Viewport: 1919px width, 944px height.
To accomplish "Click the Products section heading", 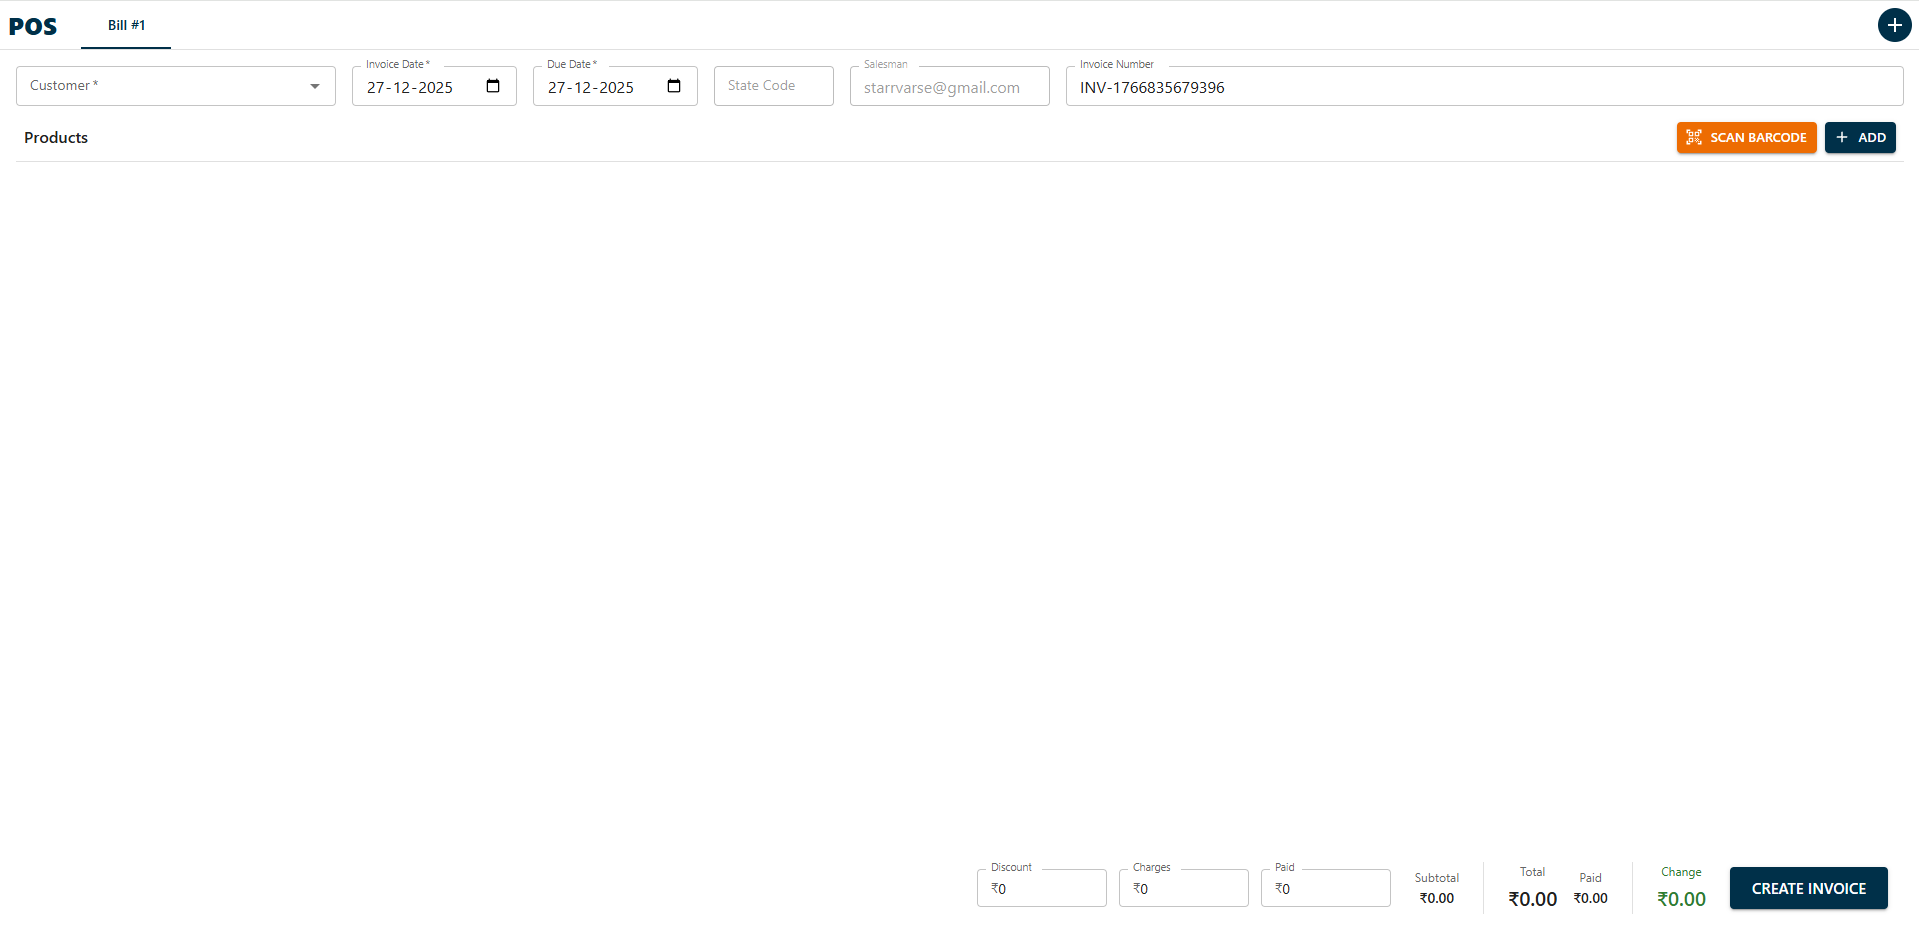I will click(56, 137).
